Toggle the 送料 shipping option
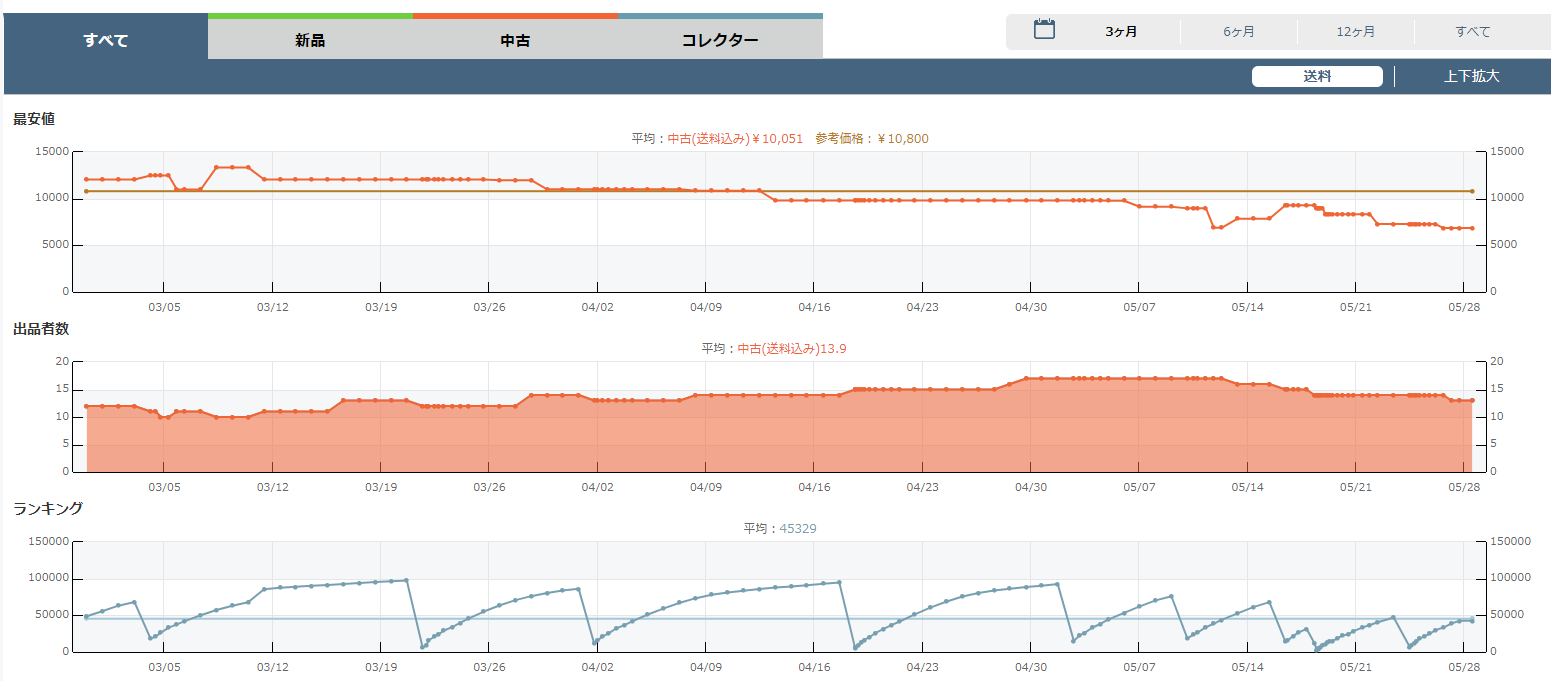Viewport: 1551px width, 681px height. (1317, 77)
